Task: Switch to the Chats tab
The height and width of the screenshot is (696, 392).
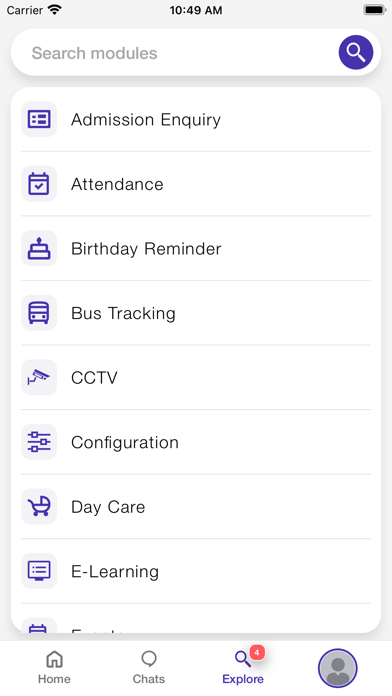Action: click(x=149, y=668)
